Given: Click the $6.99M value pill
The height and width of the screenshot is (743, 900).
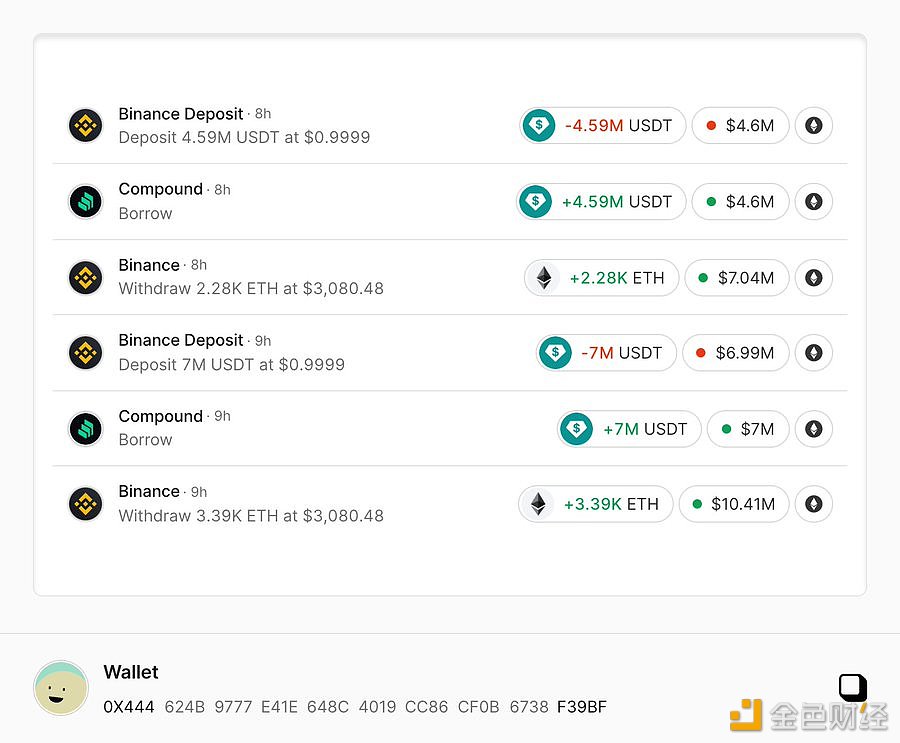Looking at the screenshot, I should (x=736, y=353).
